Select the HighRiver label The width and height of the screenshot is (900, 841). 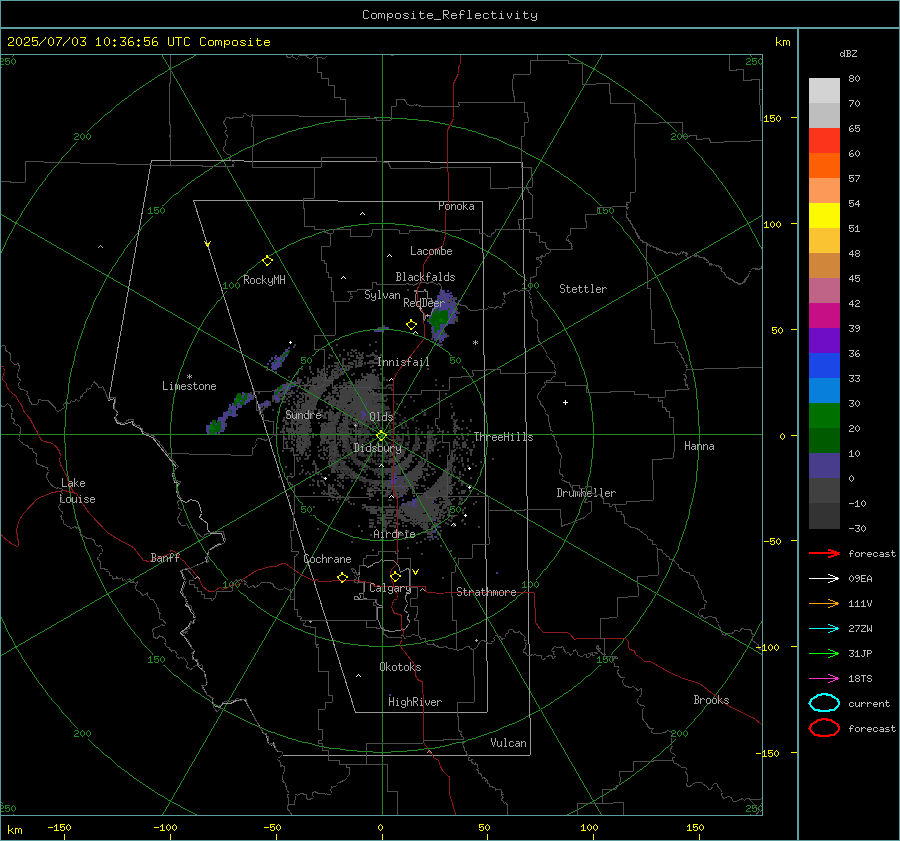tap(415, 702)
